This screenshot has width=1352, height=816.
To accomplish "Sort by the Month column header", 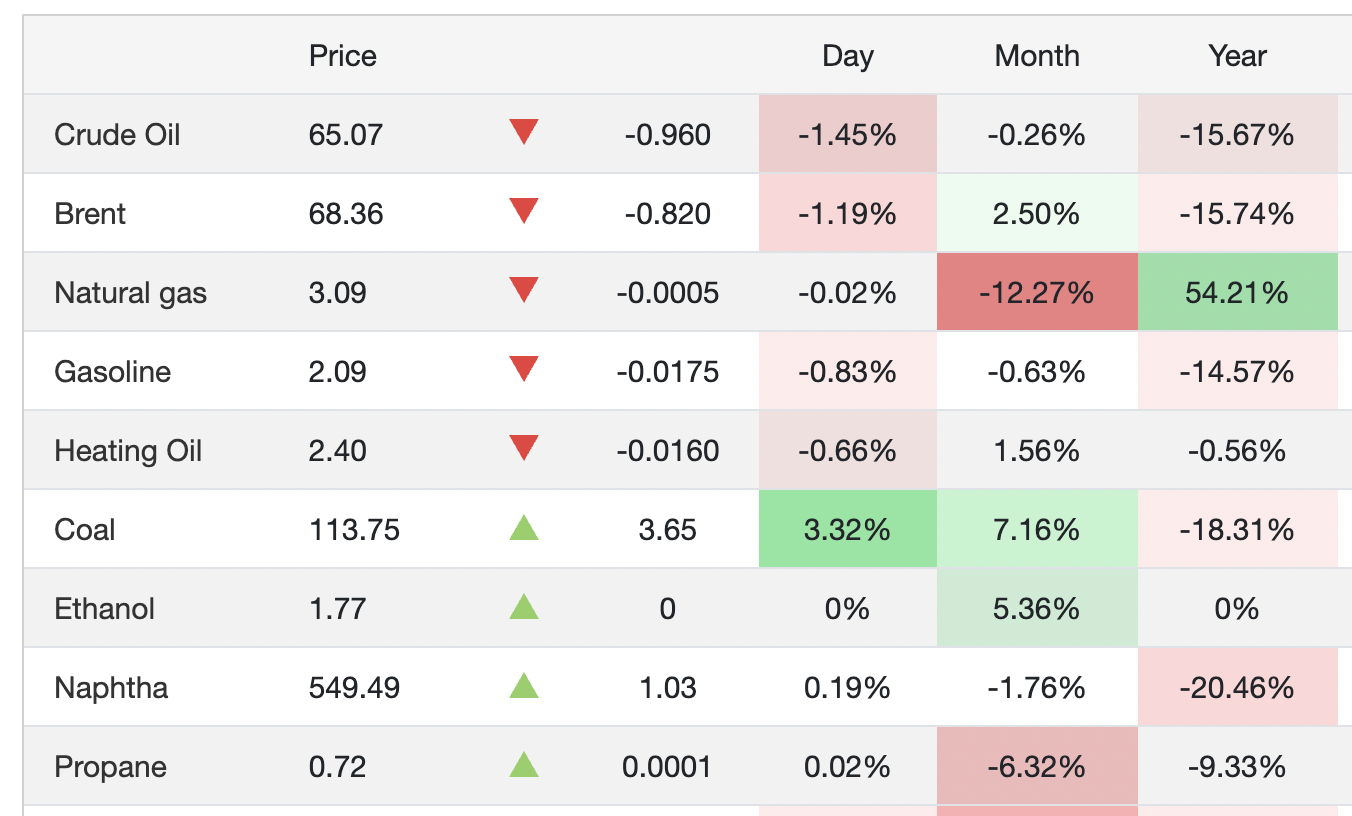I will coord(1037,56).
